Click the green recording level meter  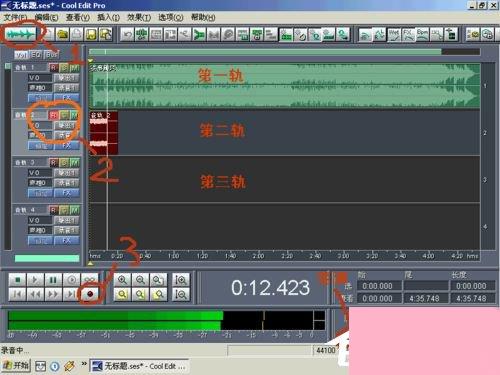coord(116,320)
